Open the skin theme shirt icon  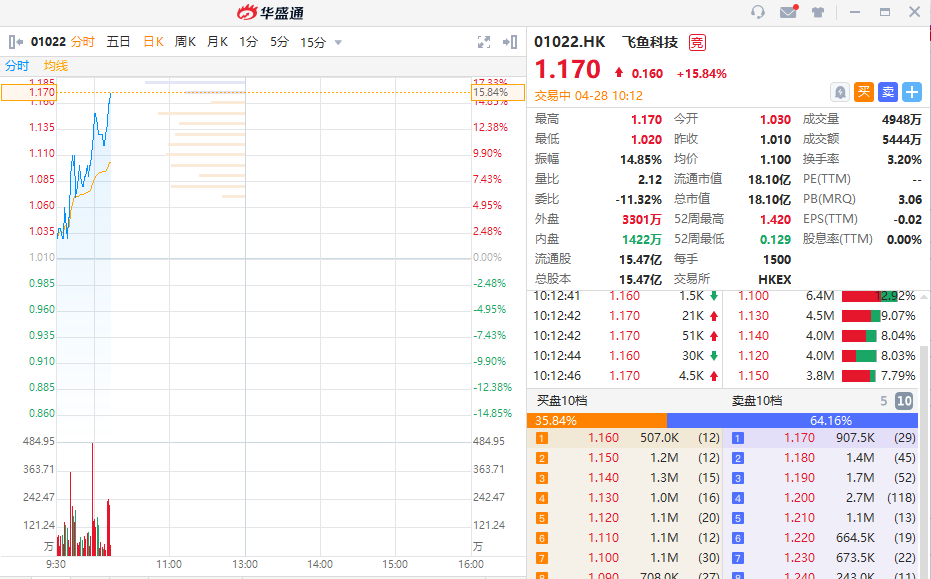coord(818,12)
